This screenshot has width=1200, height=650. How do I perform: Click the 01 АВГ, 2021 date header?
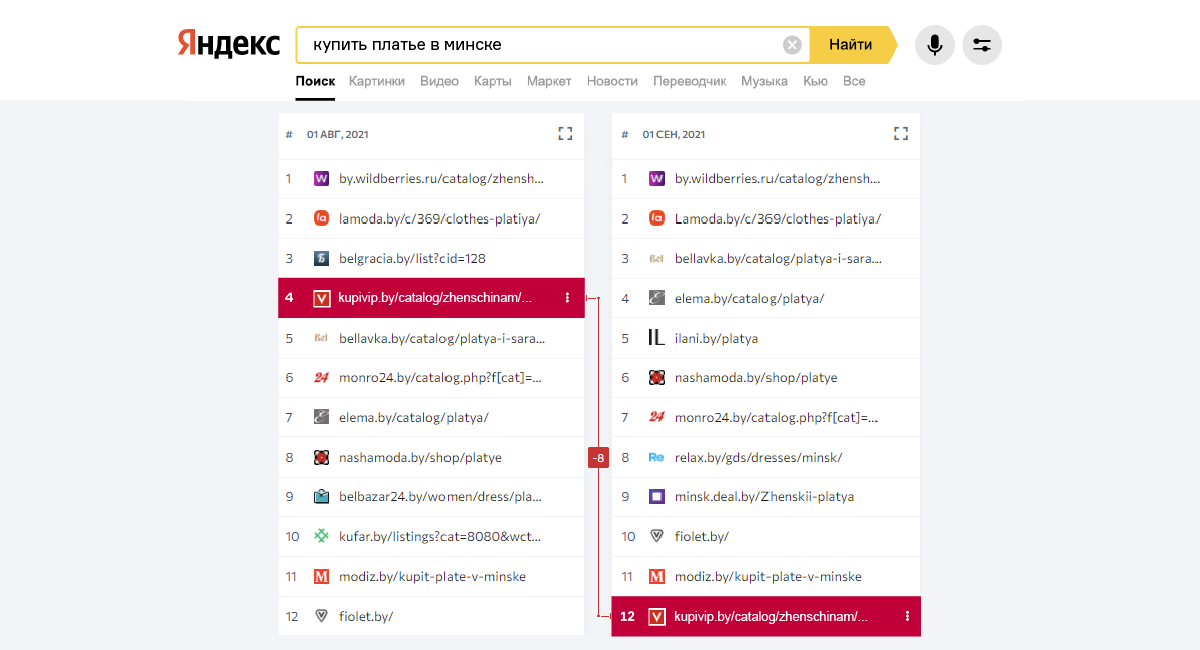338,134
